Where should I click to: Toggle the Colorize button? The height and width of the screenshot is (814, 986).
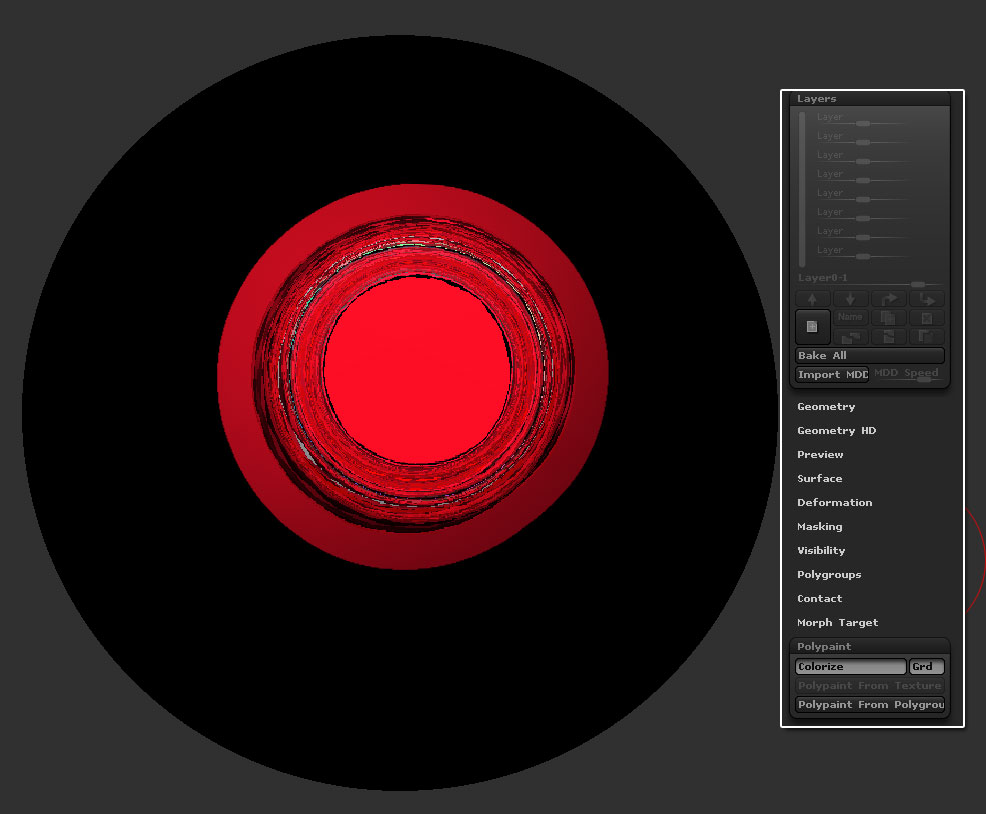851,667
